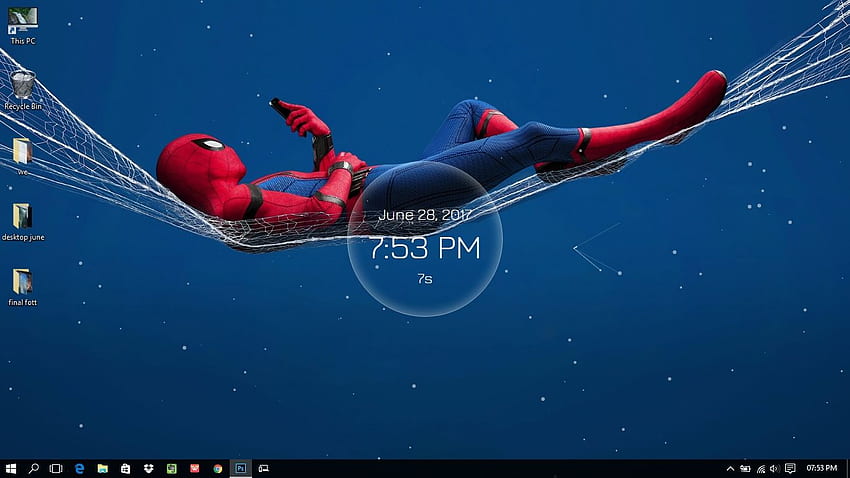
Task: Open Dropbox from the taskbar
Action: 149,469
